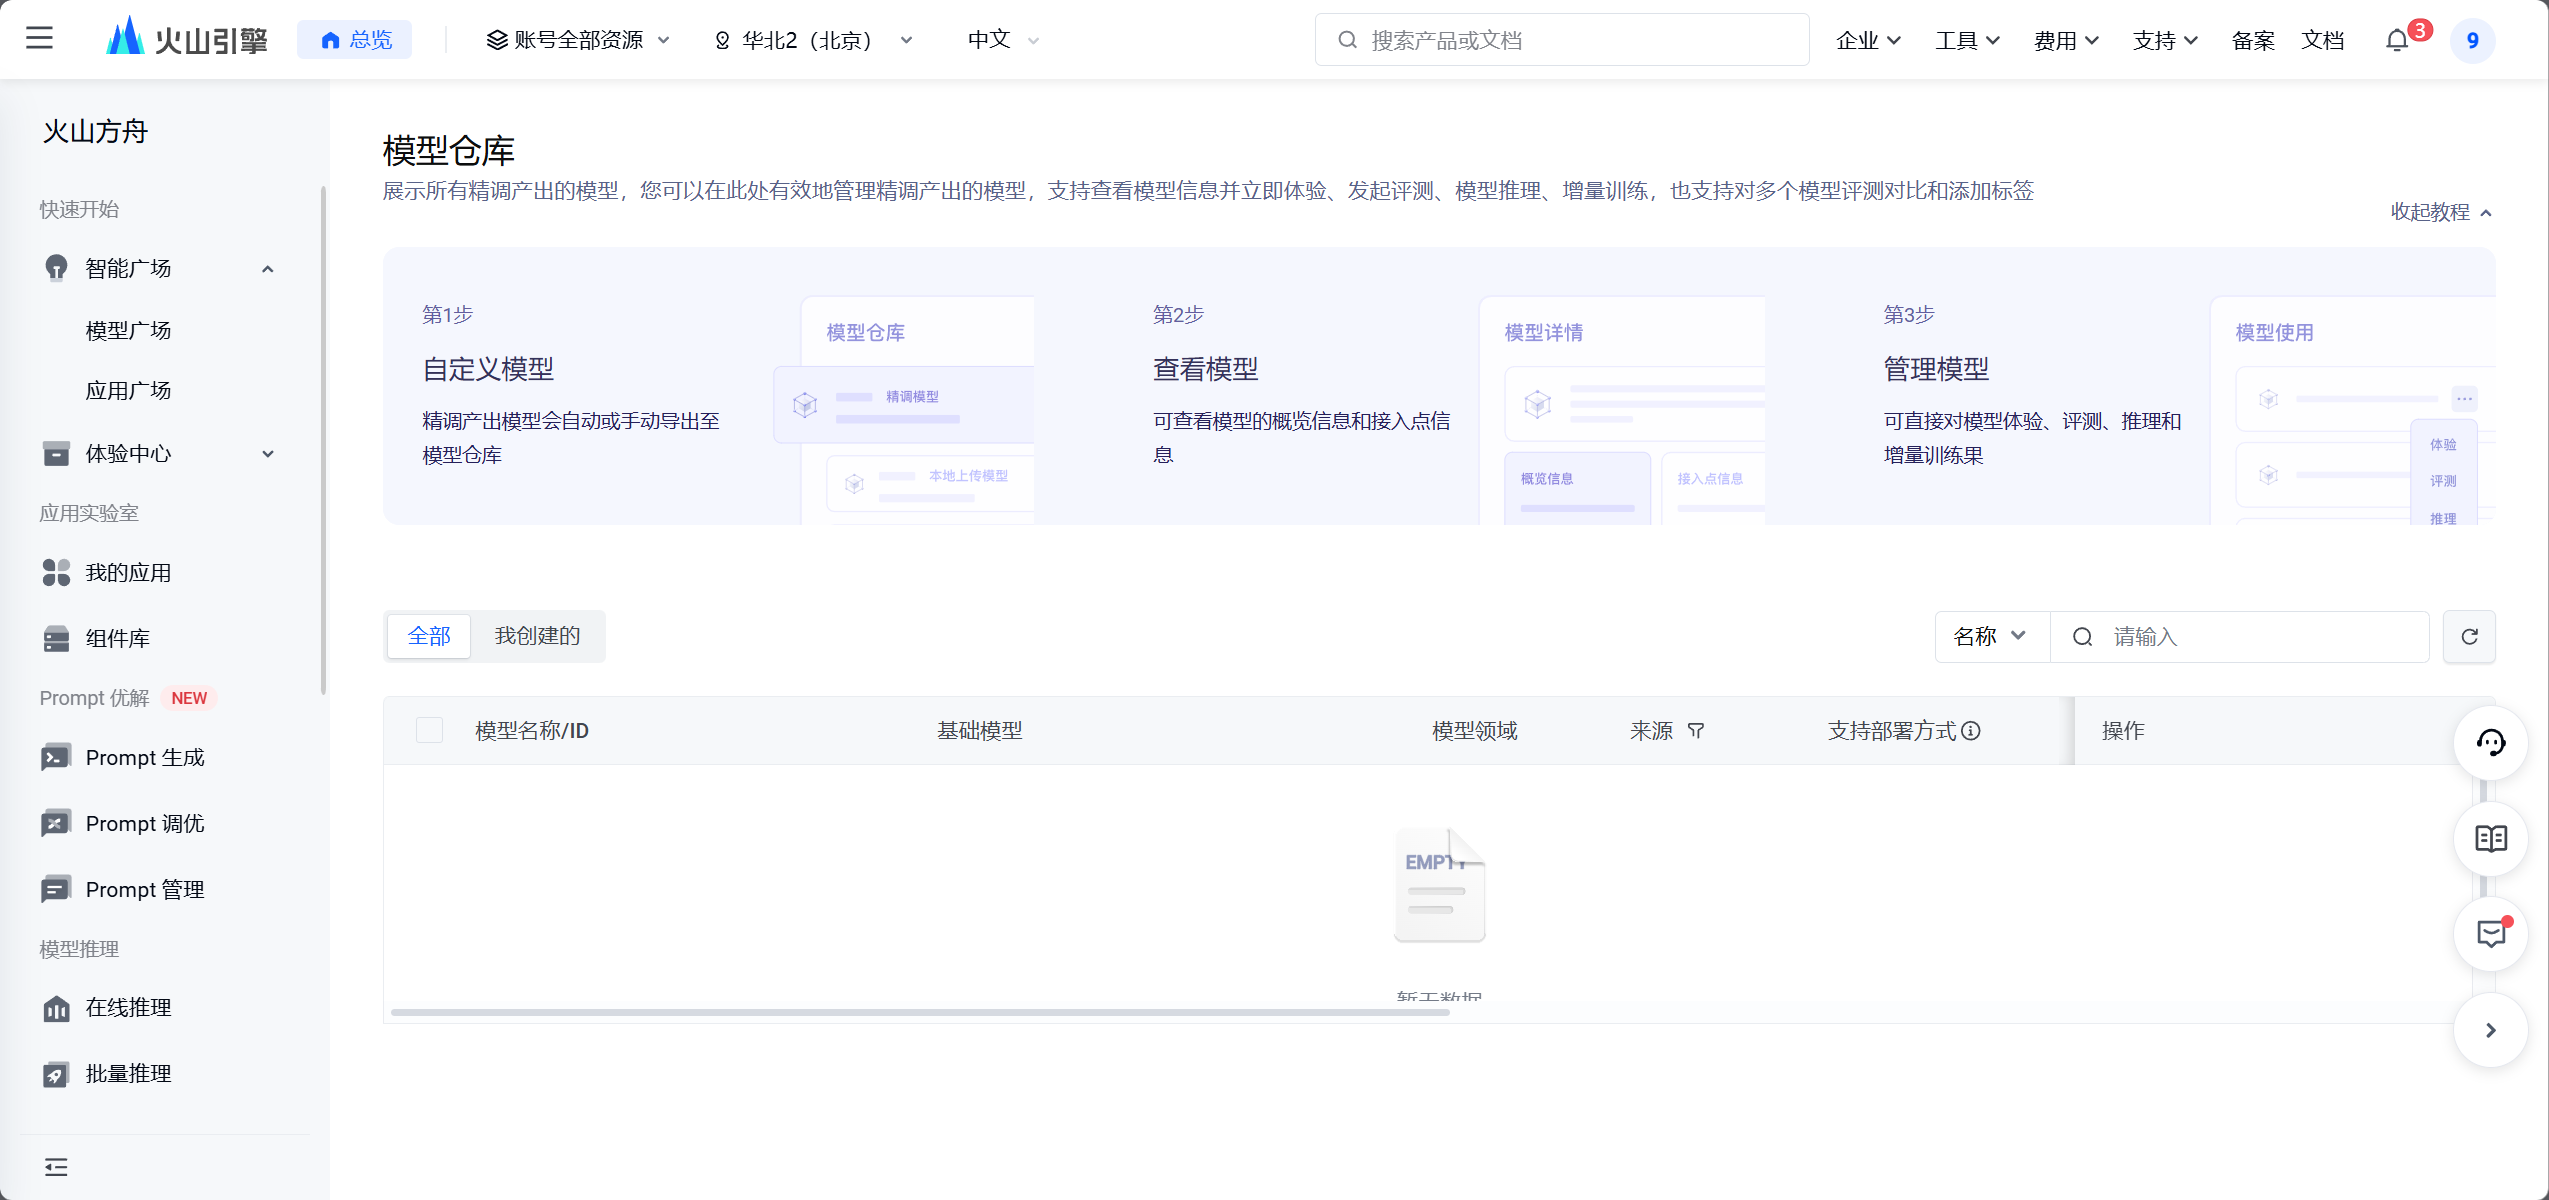The width and height of the screenshot is (2549, 1200).
Task: Open the feedback message icon
Action: (2490, 934)
